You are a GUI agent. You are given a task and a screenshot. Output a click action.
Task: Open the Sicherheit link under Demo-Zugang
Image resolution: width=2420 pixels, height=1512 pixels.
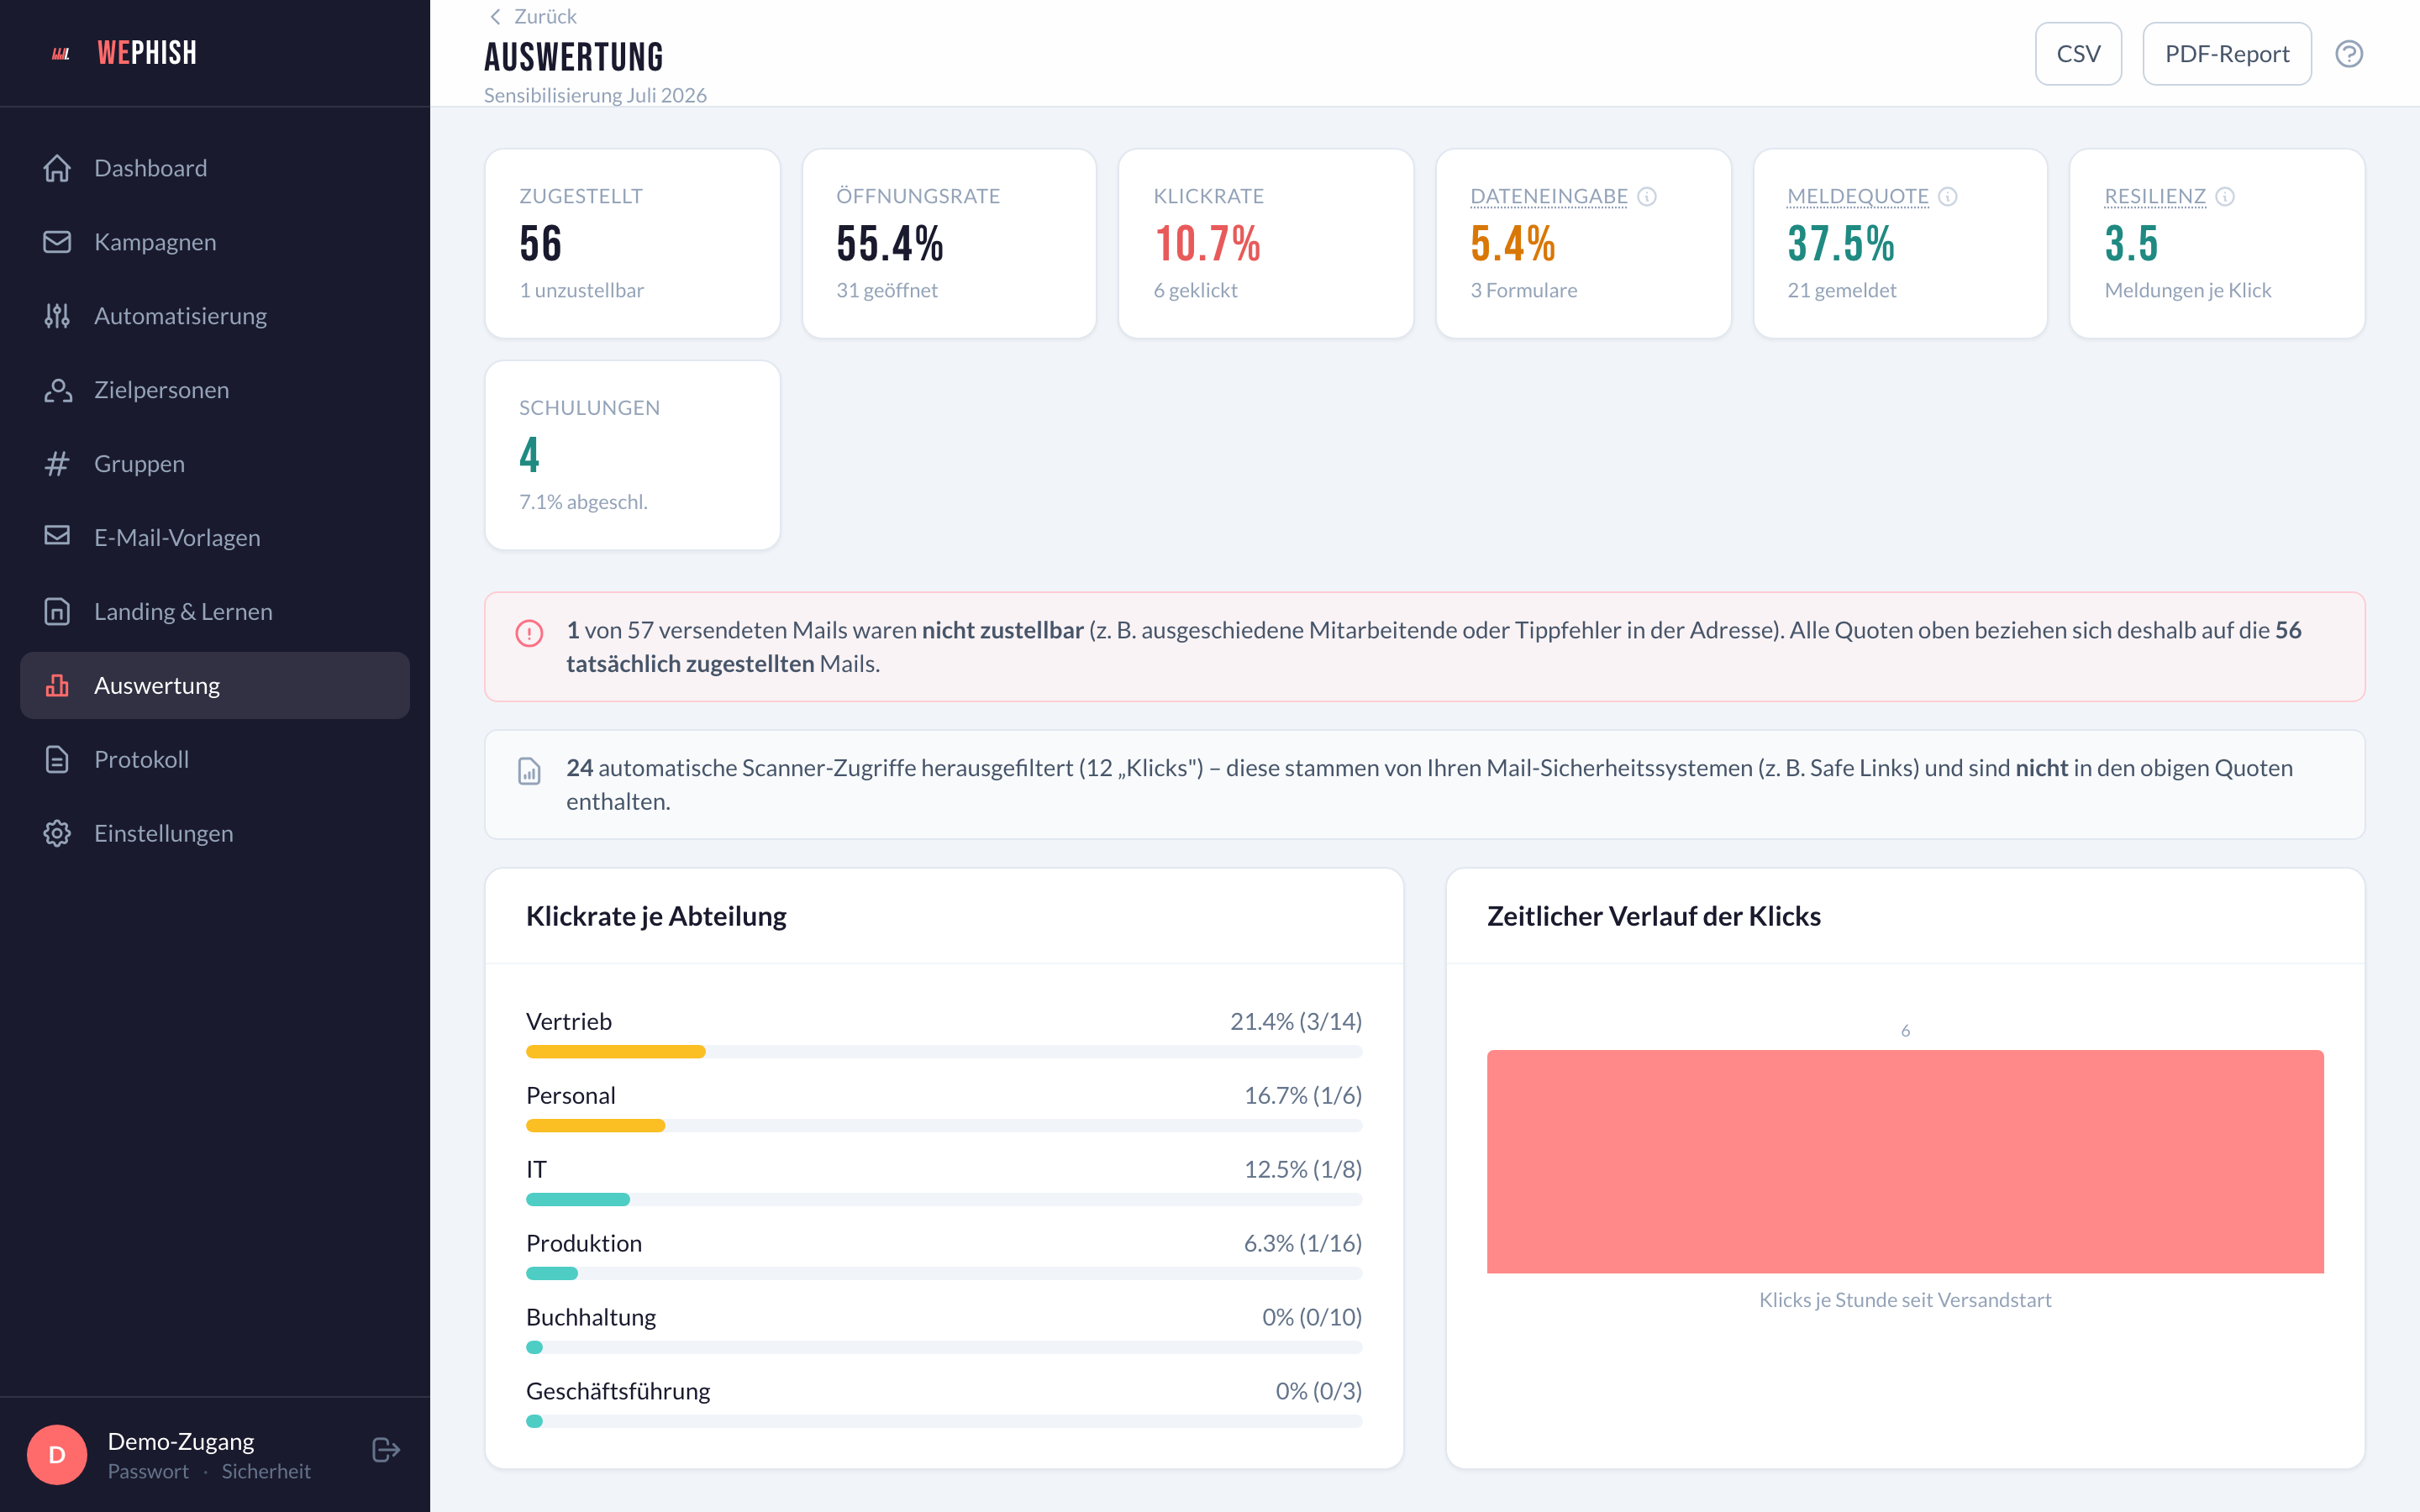pyautogui.click(x=266, y=1471)
